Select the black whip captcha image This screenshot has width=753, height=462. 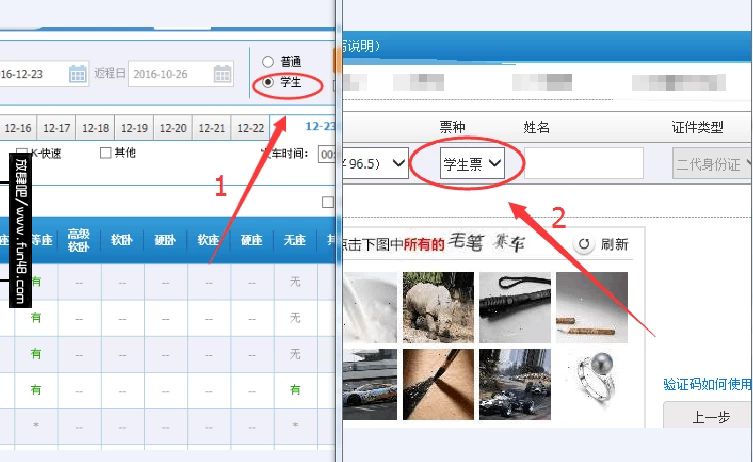tap(515, 307)
